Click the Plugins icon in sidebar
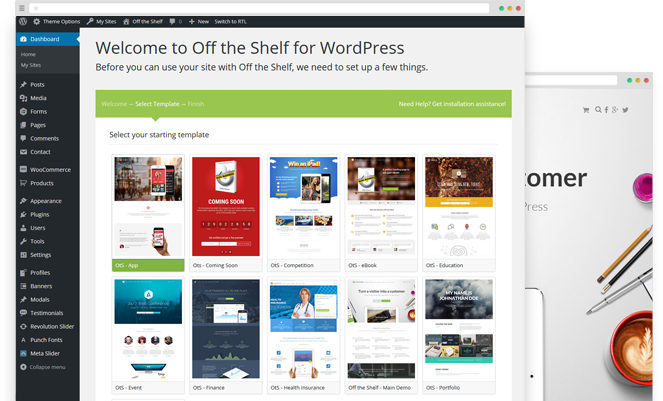The width and height of the screenshot is (663, 401). 23,214
